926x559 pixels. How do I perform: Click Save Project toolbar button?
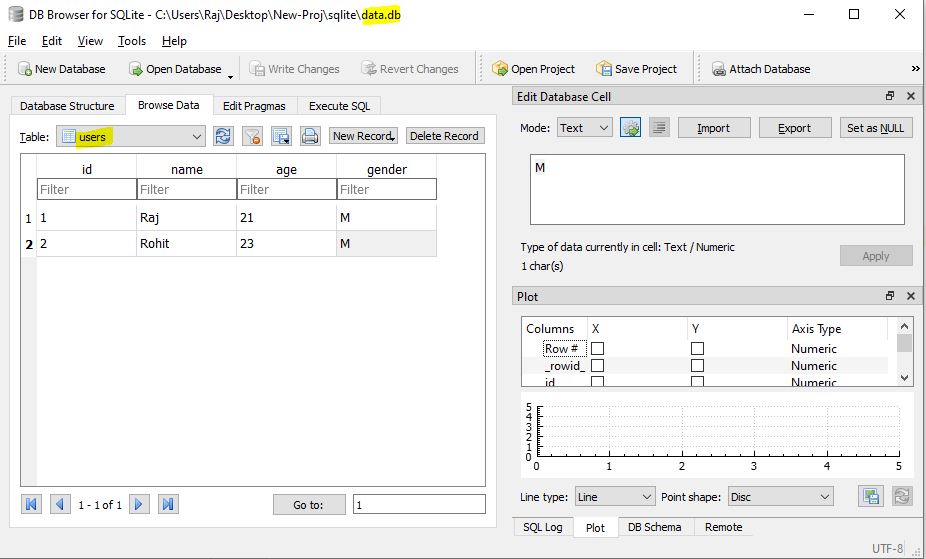pos(637,69)
